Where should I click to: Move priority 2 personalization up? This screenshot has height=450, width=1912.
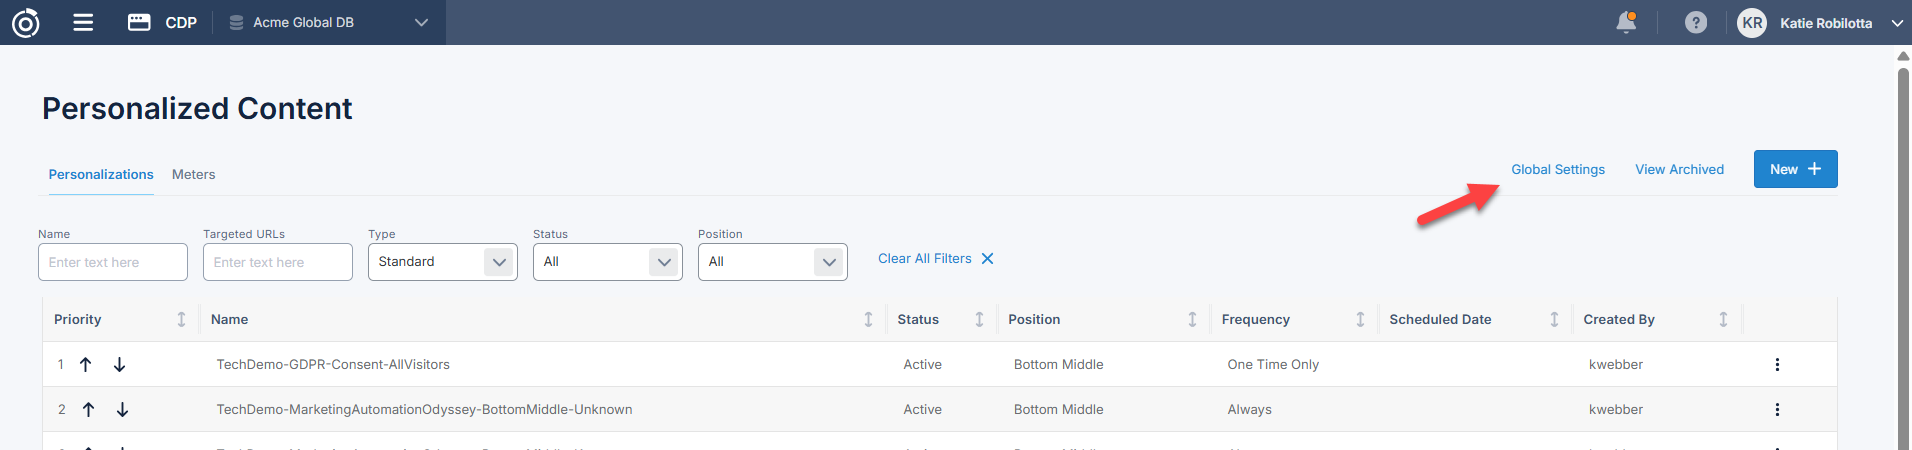coord(89,410)
